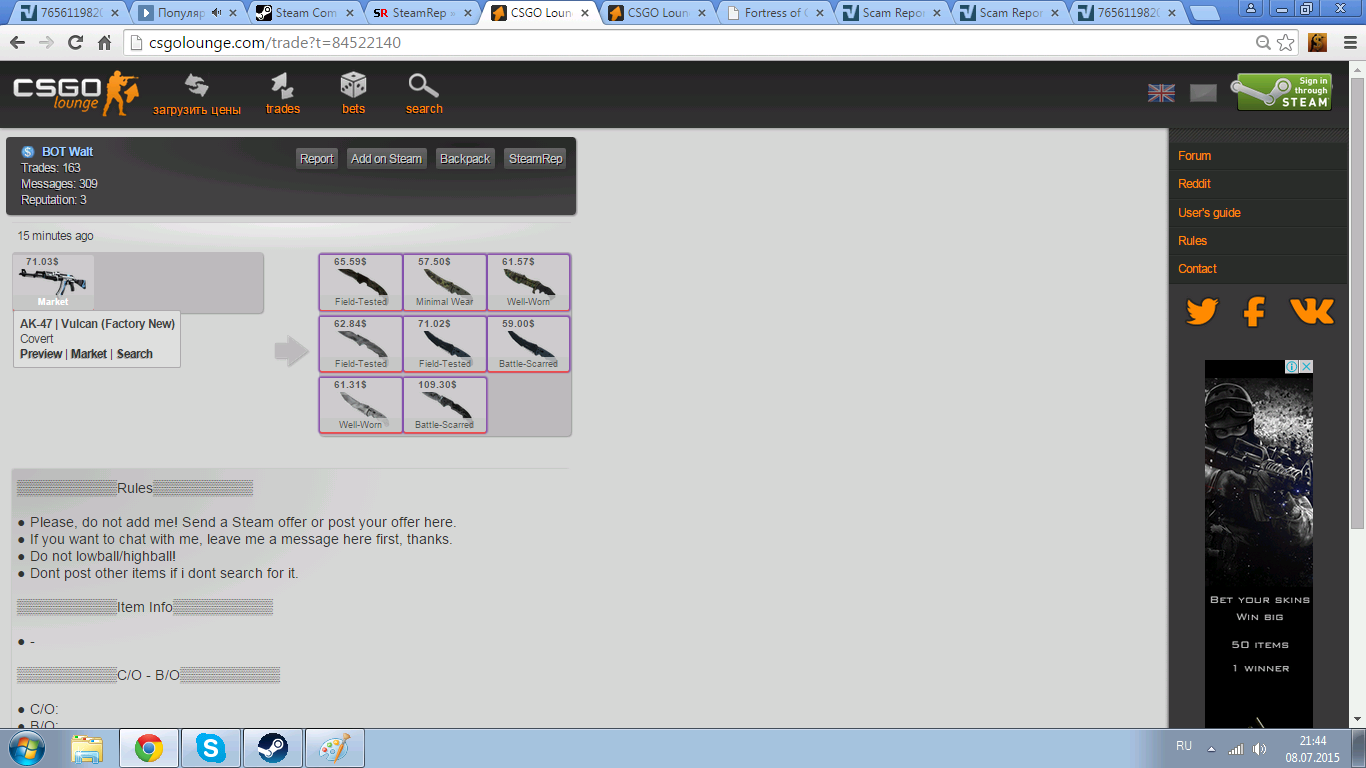Click the envelope messages icon
The width and height of the screenshot is (1366, 768).
point(1203,93)
